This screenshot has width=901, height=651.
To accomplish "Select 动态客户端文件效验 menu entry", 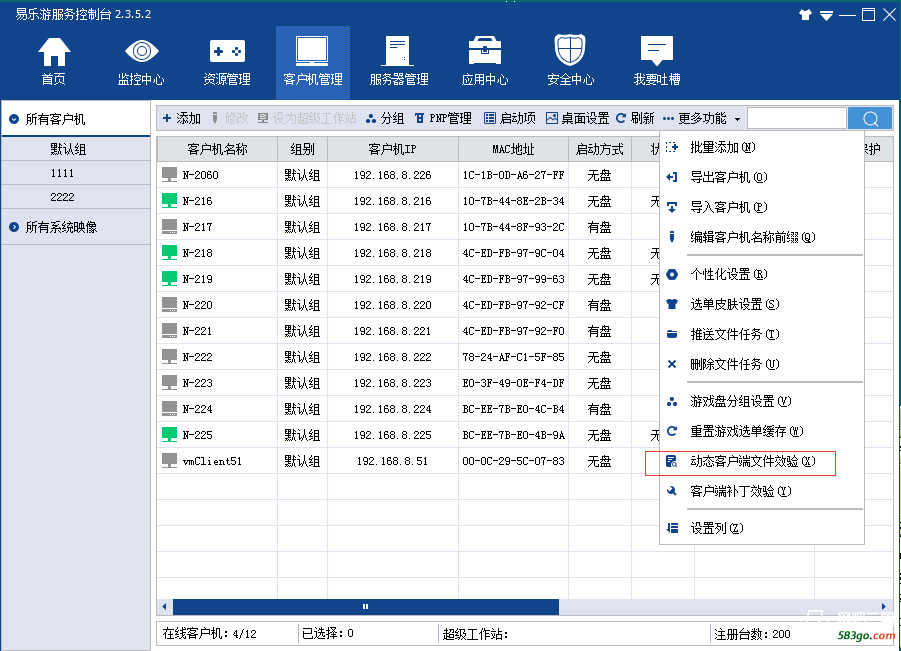I will (752, 461).
